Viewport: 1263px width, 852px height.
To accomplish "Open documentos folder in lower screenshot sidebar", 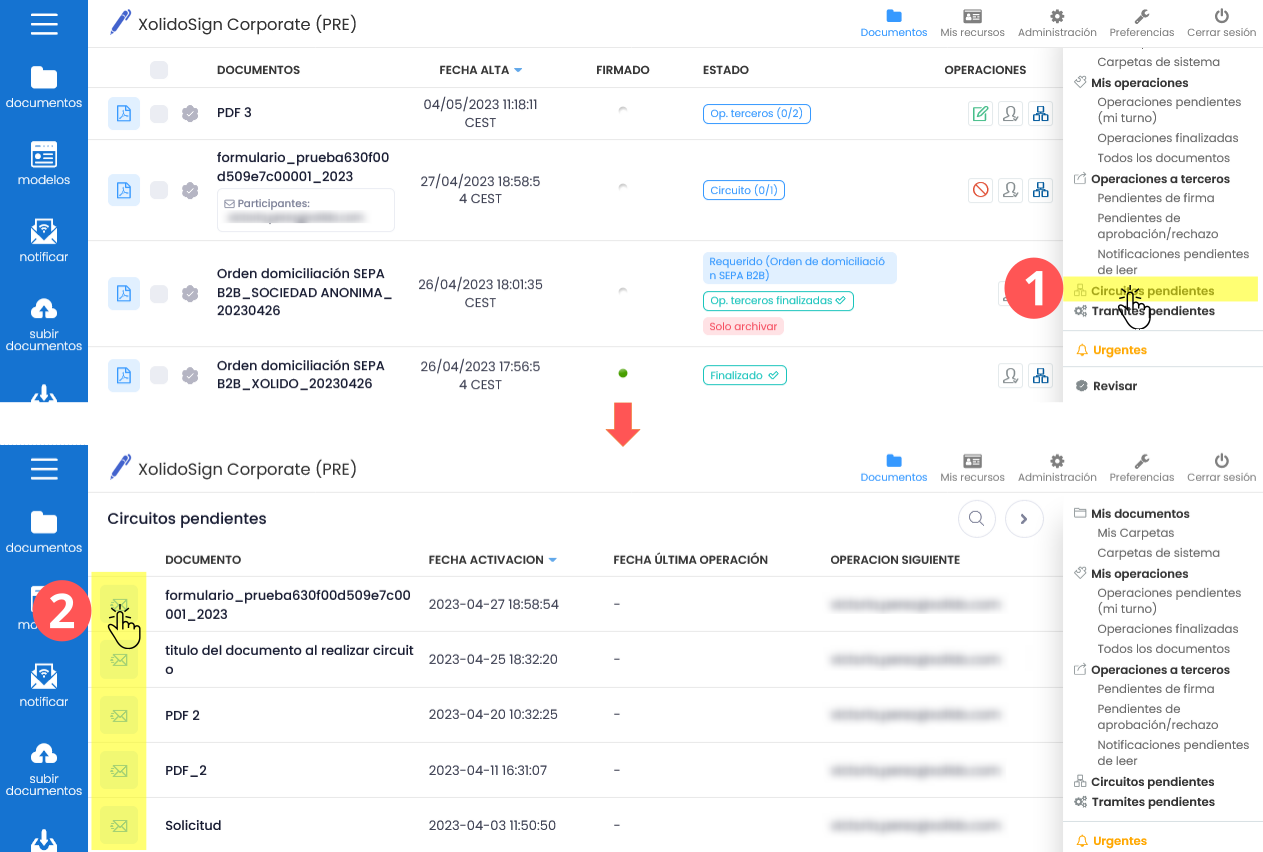I will click(x=44, y=532).
